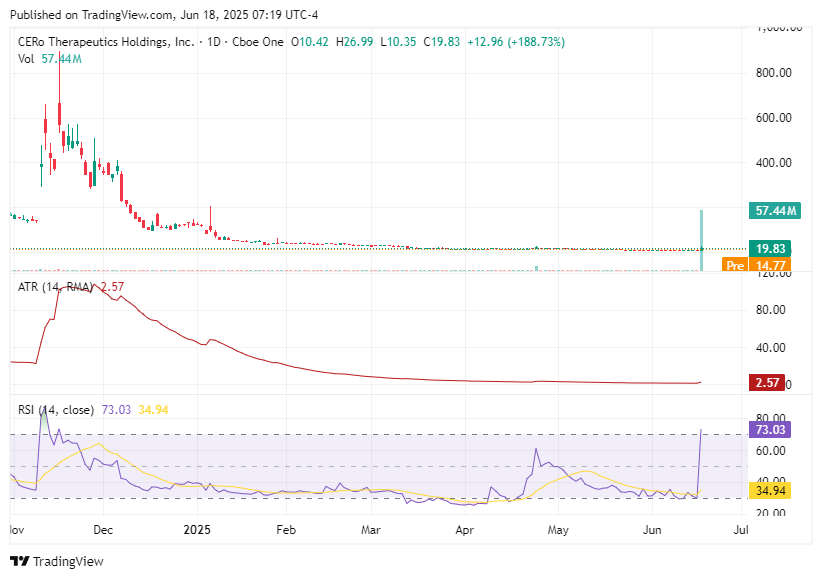Click the change value +12.96 (+188.73%)
This screenshot has width=822, height=579.
coord(516,42)
